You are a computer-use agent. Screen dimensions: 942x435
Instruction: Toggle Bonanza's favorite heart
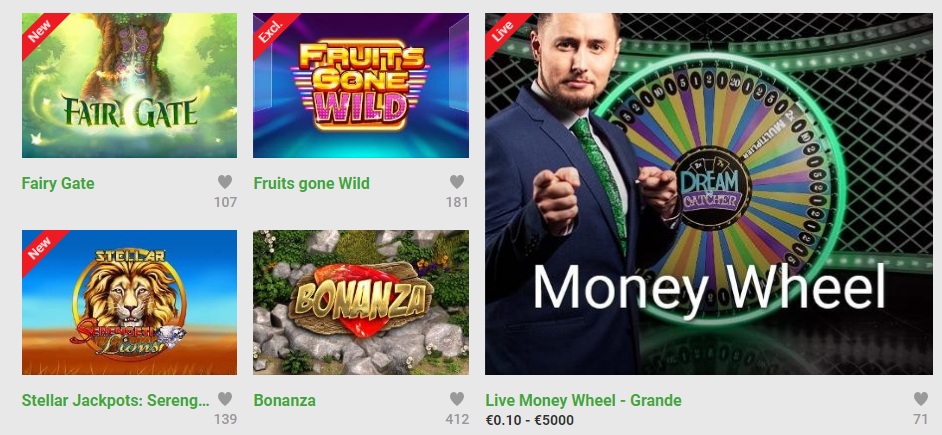tap(457, 398)
